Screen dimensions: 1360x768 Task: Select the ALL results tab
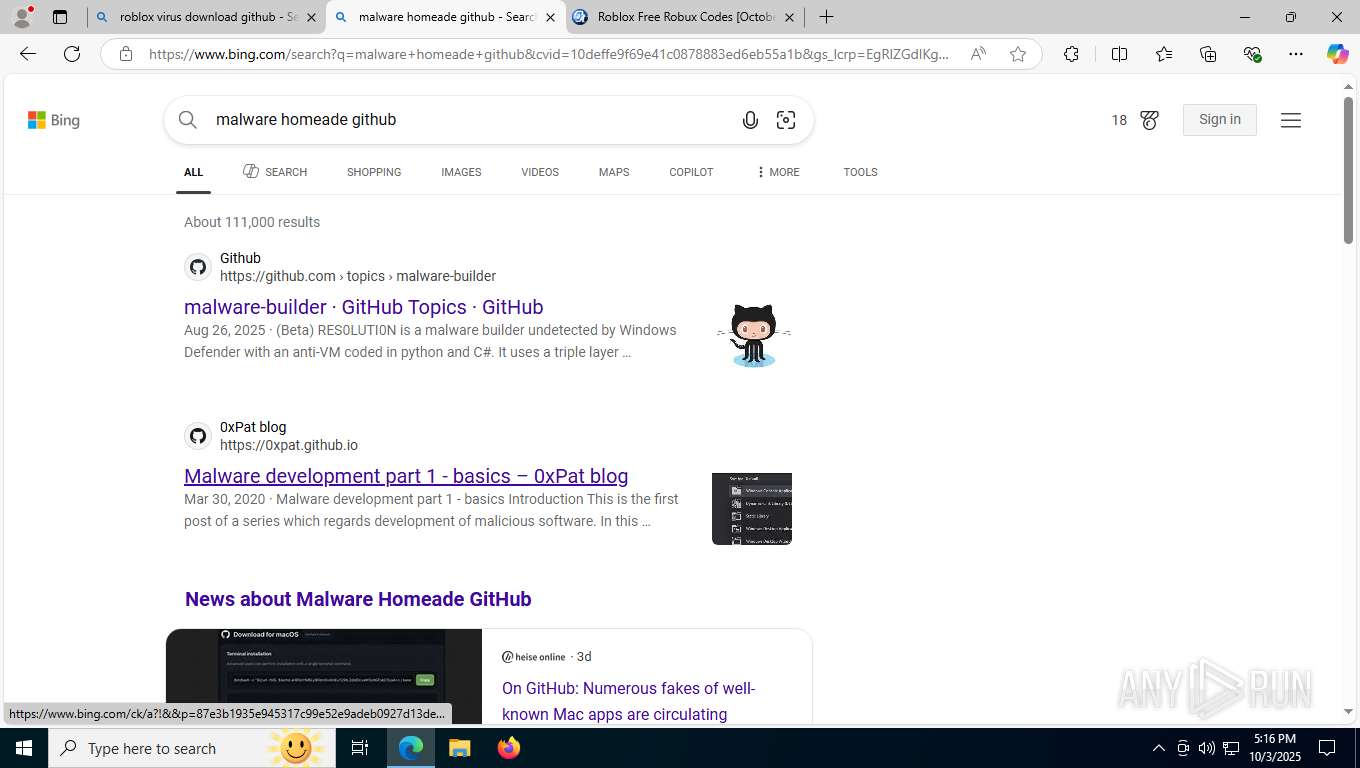193,172
